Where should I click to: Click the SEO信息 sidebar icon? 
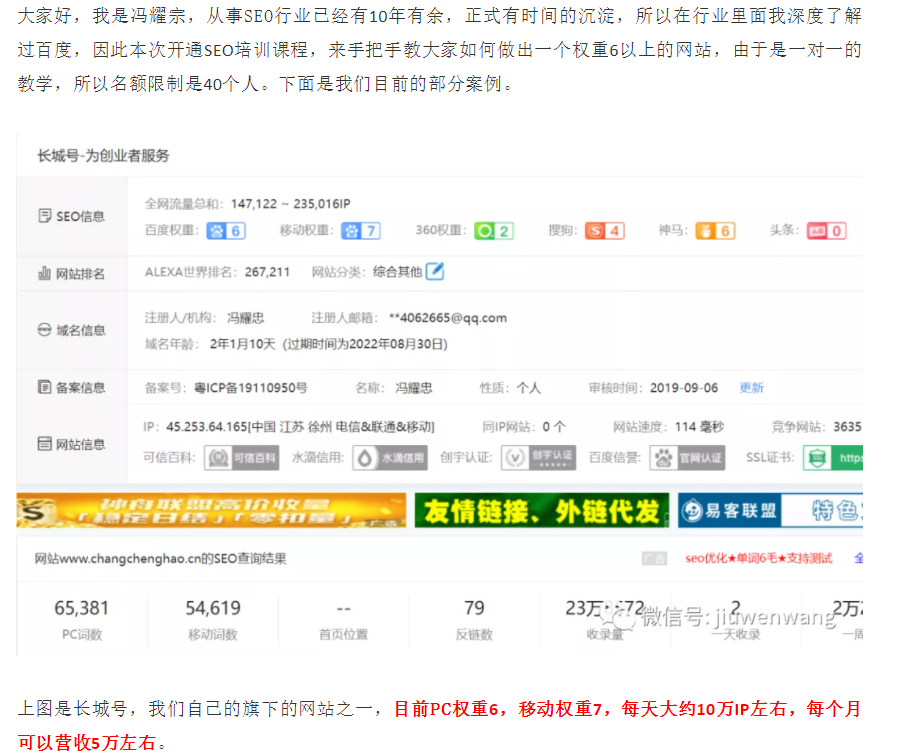pyautogui.click(x=44, y=216)
